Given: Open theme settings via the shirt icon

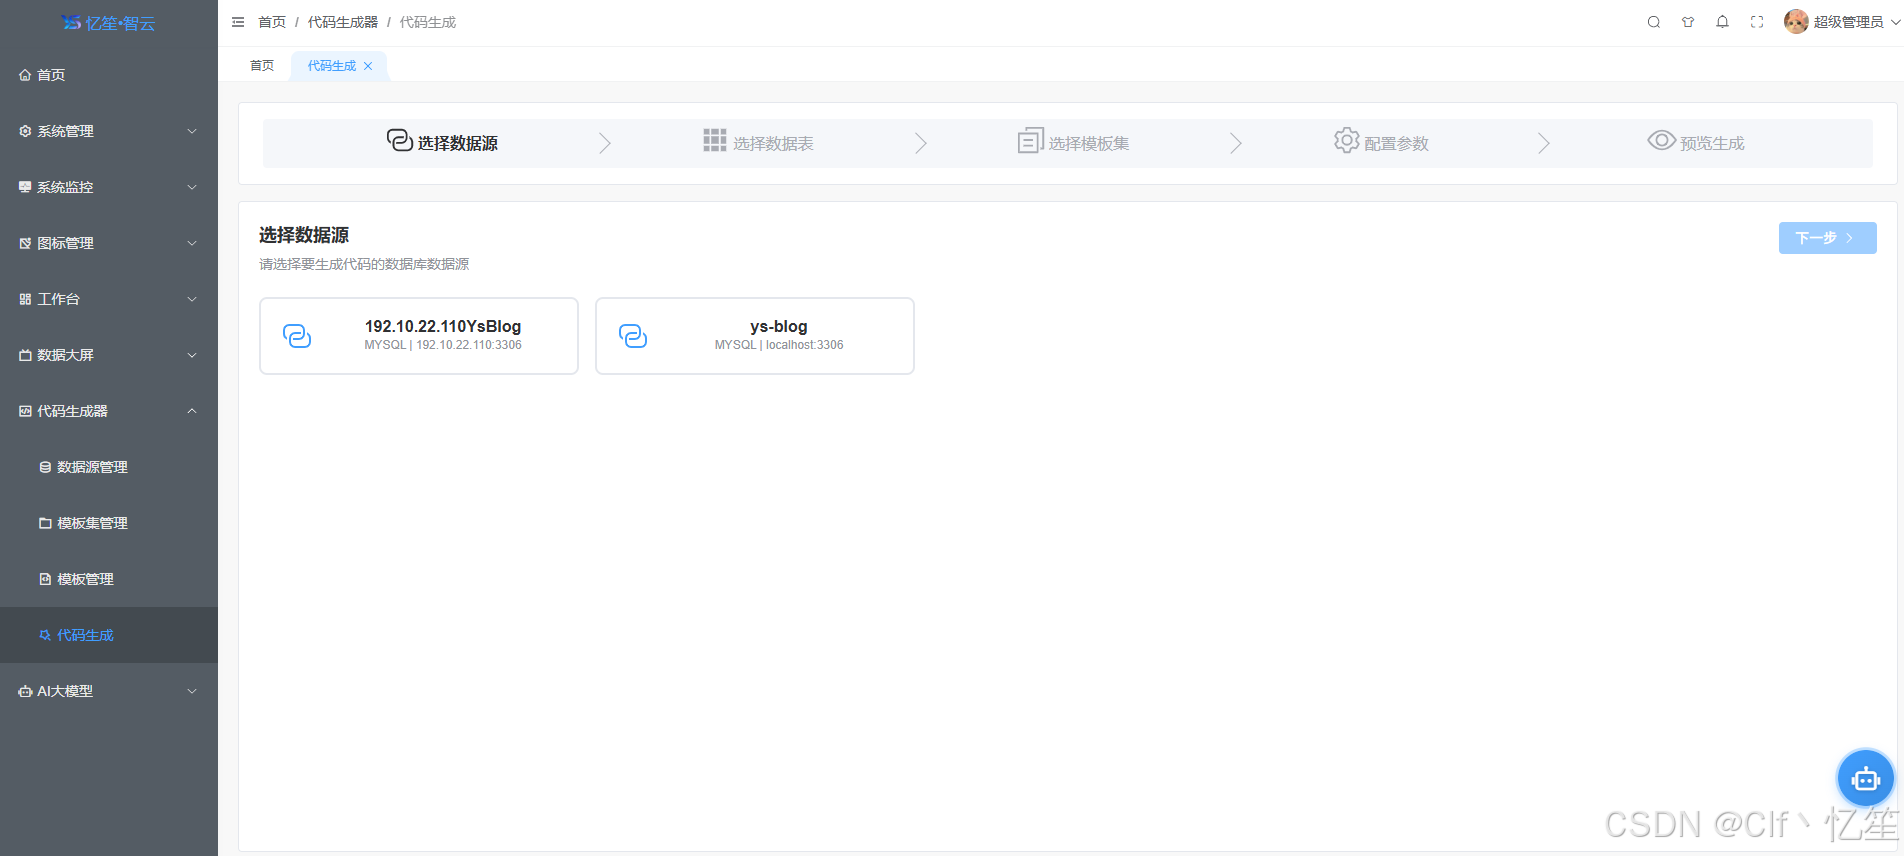Looking at the screenshot, I should pyautogui.click(x=1688, y=22).
